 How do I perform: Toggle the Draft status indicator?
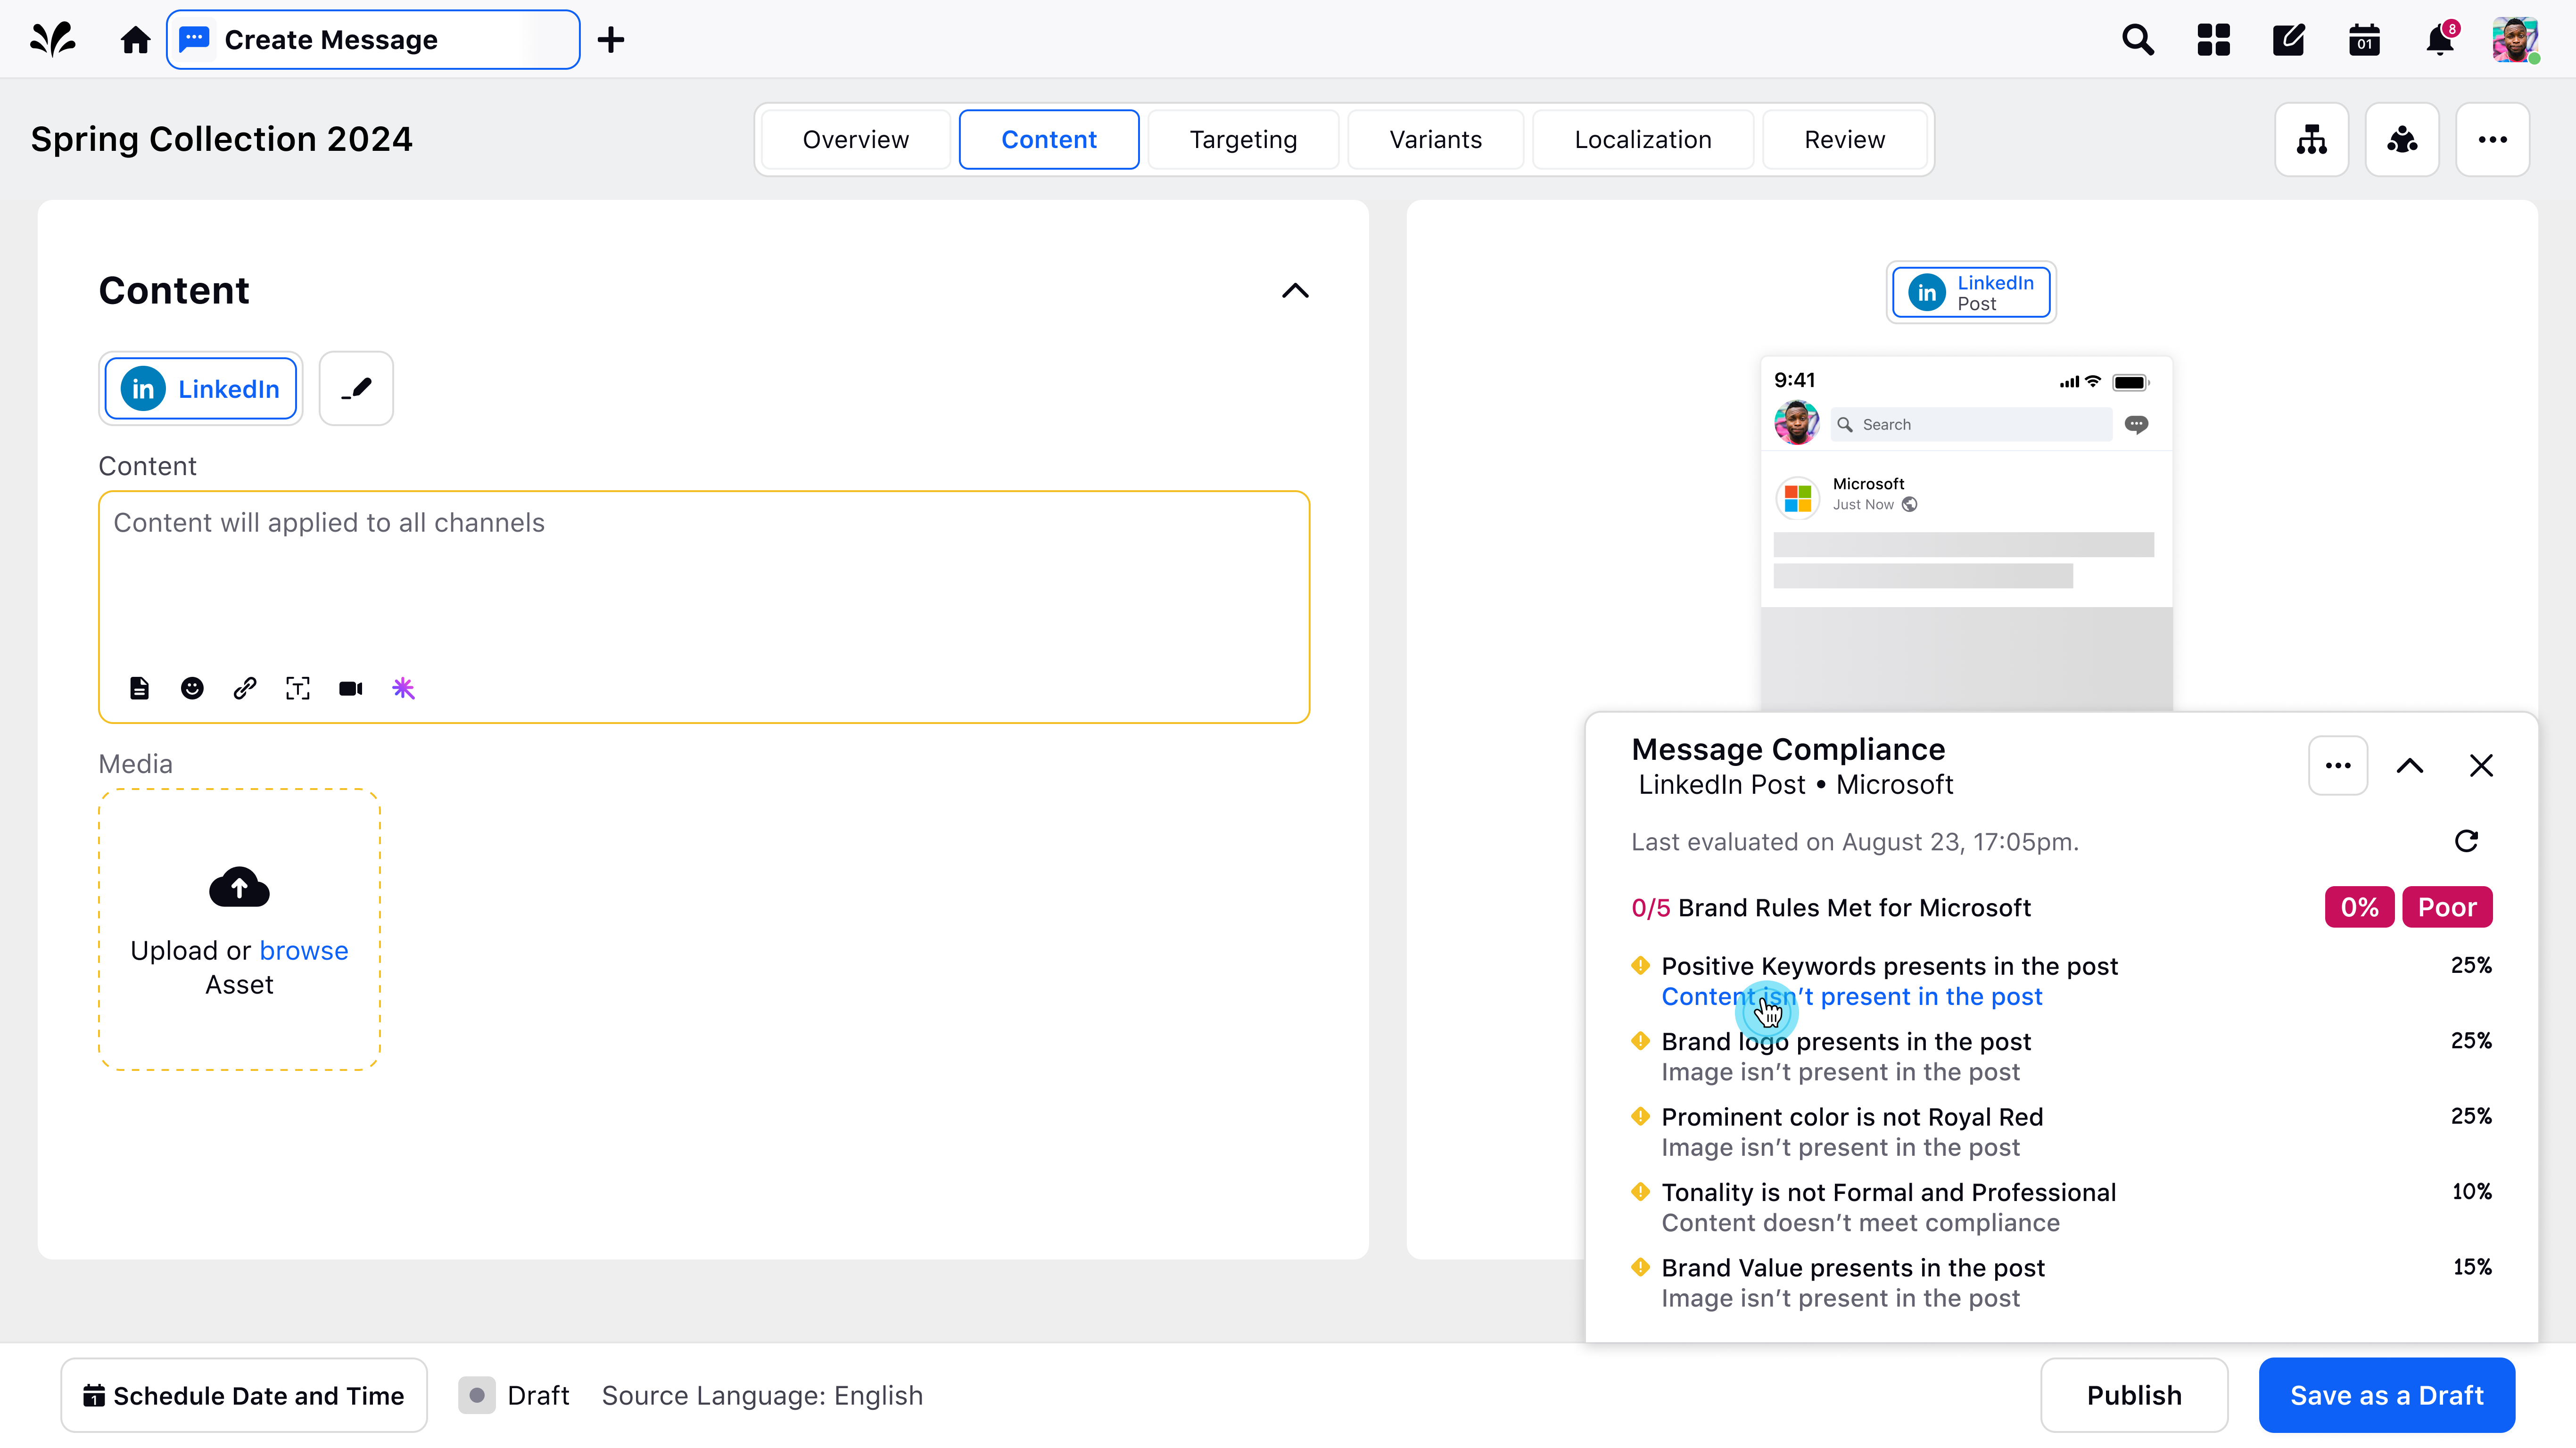pyautogui.click(x=477, y=1395)
